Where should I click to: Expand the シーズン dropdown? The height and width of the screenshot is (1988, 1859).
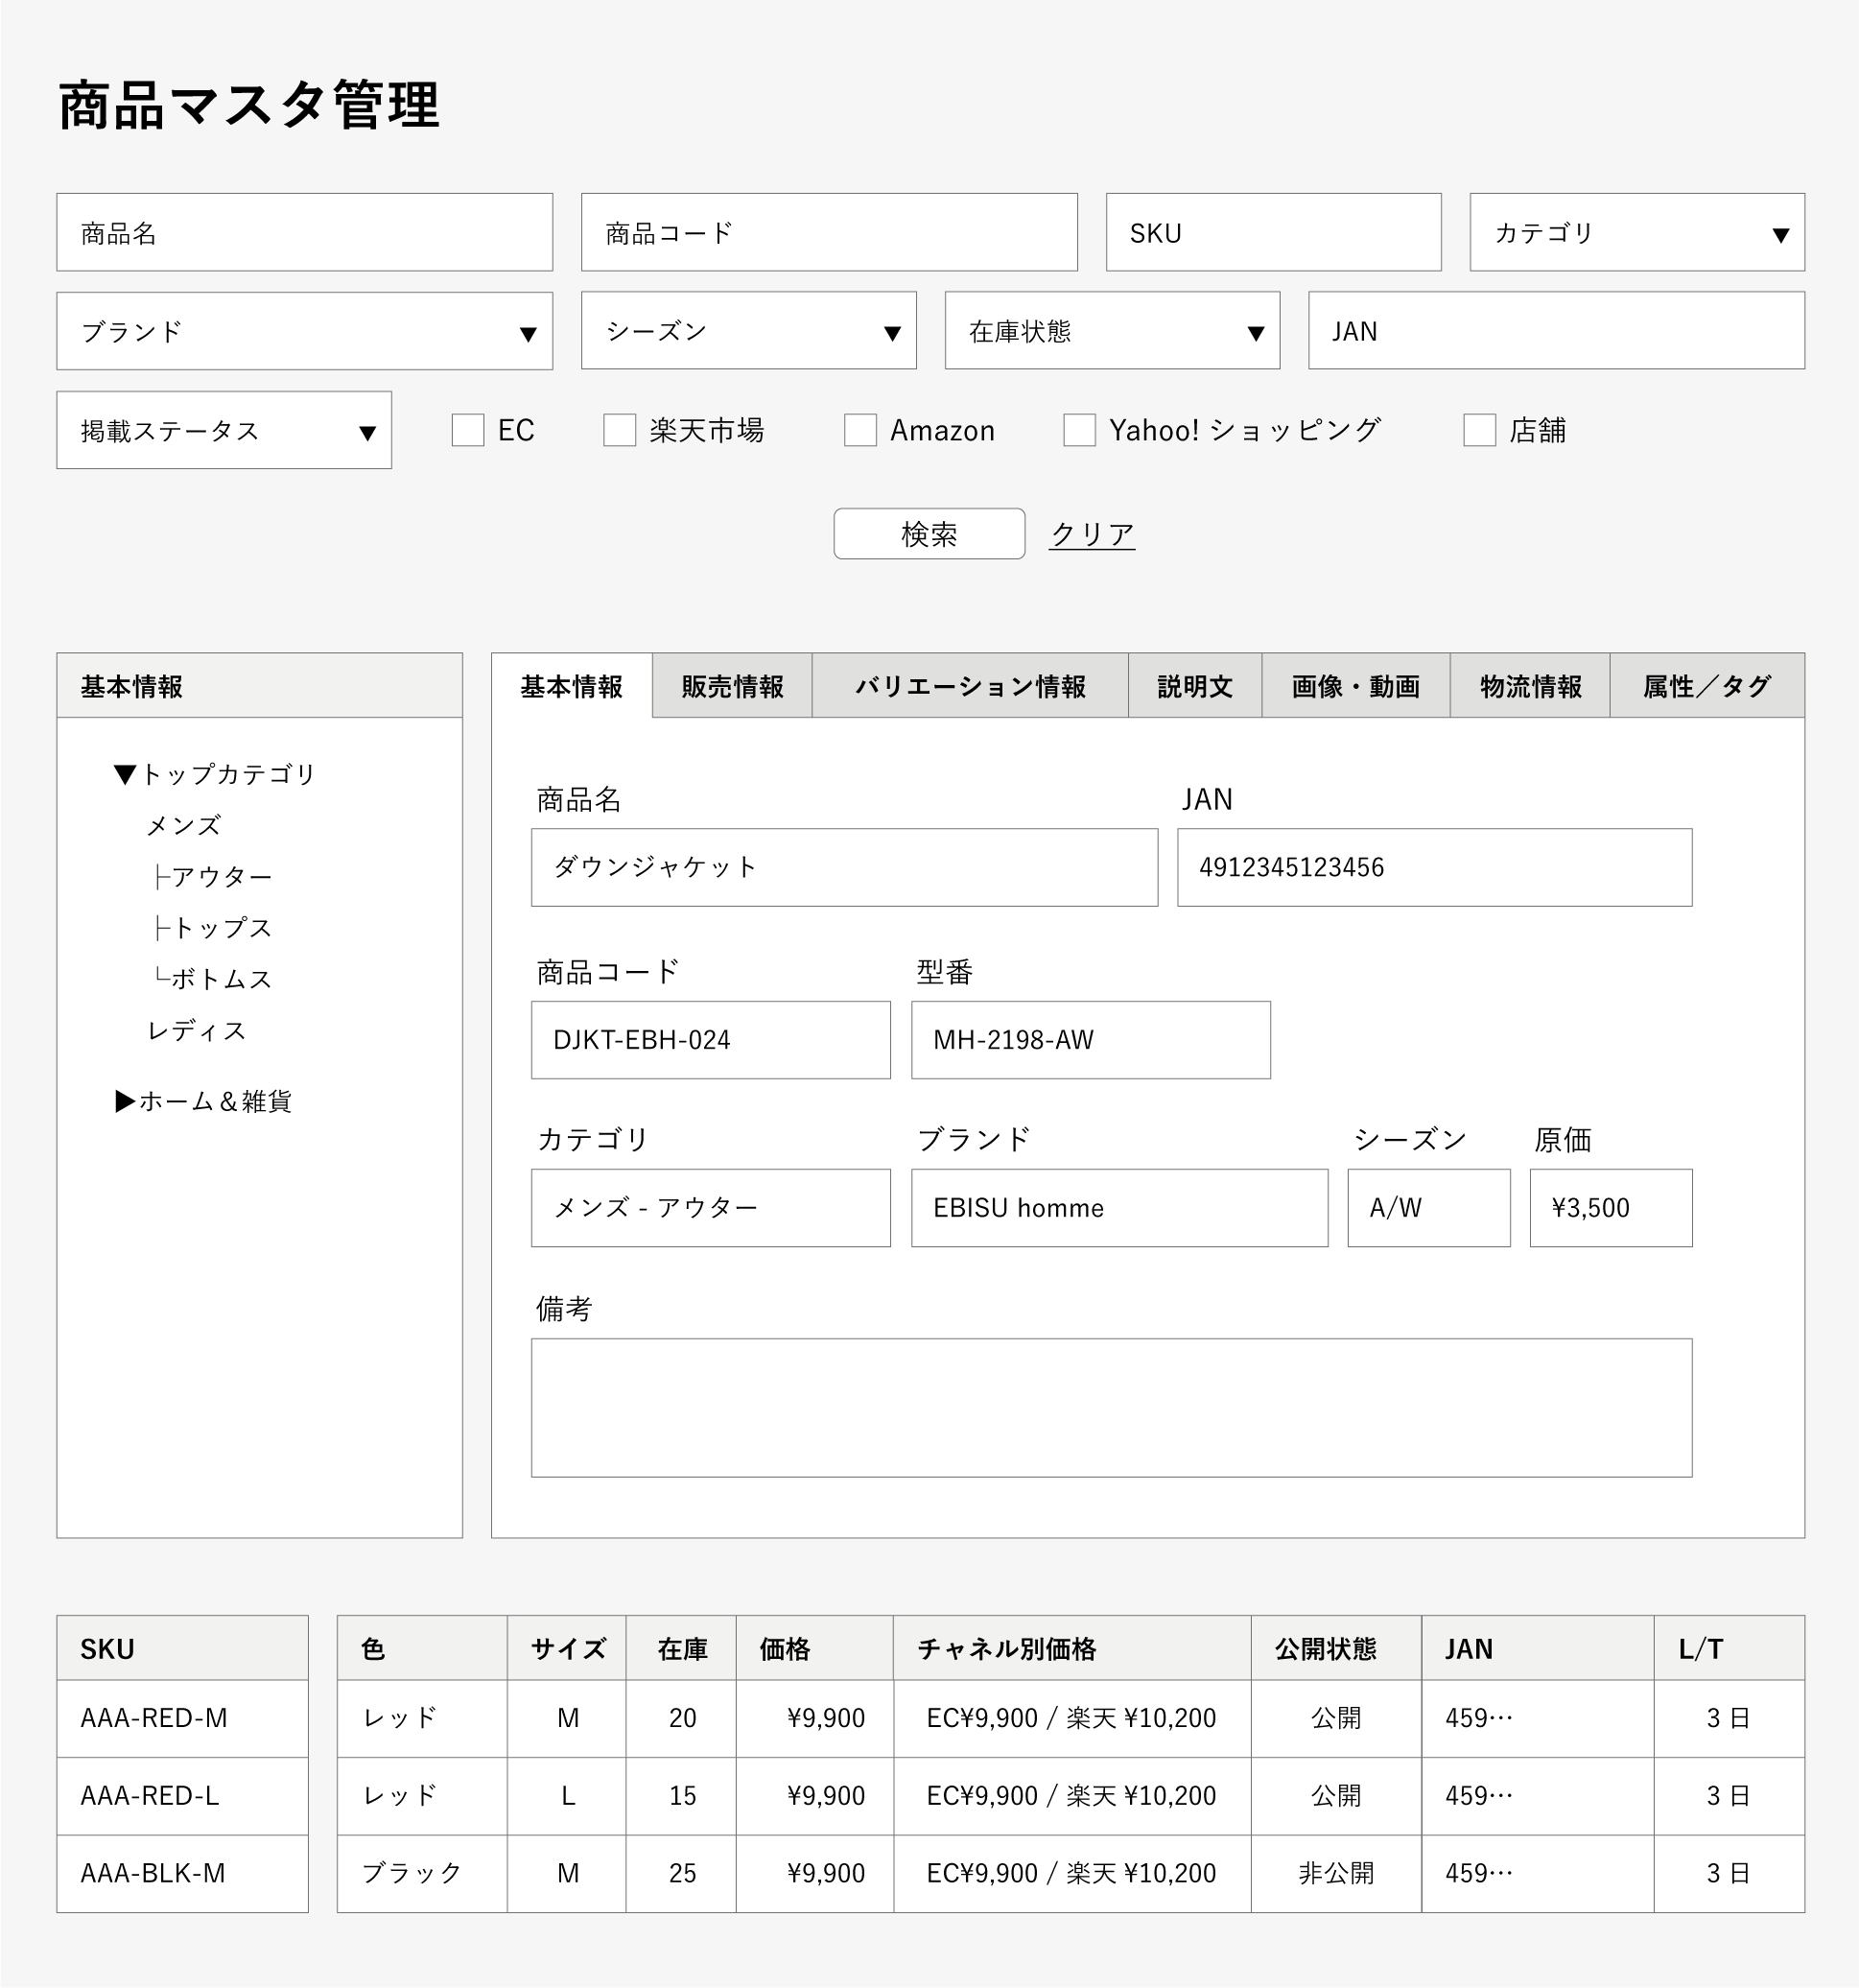tap(748, 331)
